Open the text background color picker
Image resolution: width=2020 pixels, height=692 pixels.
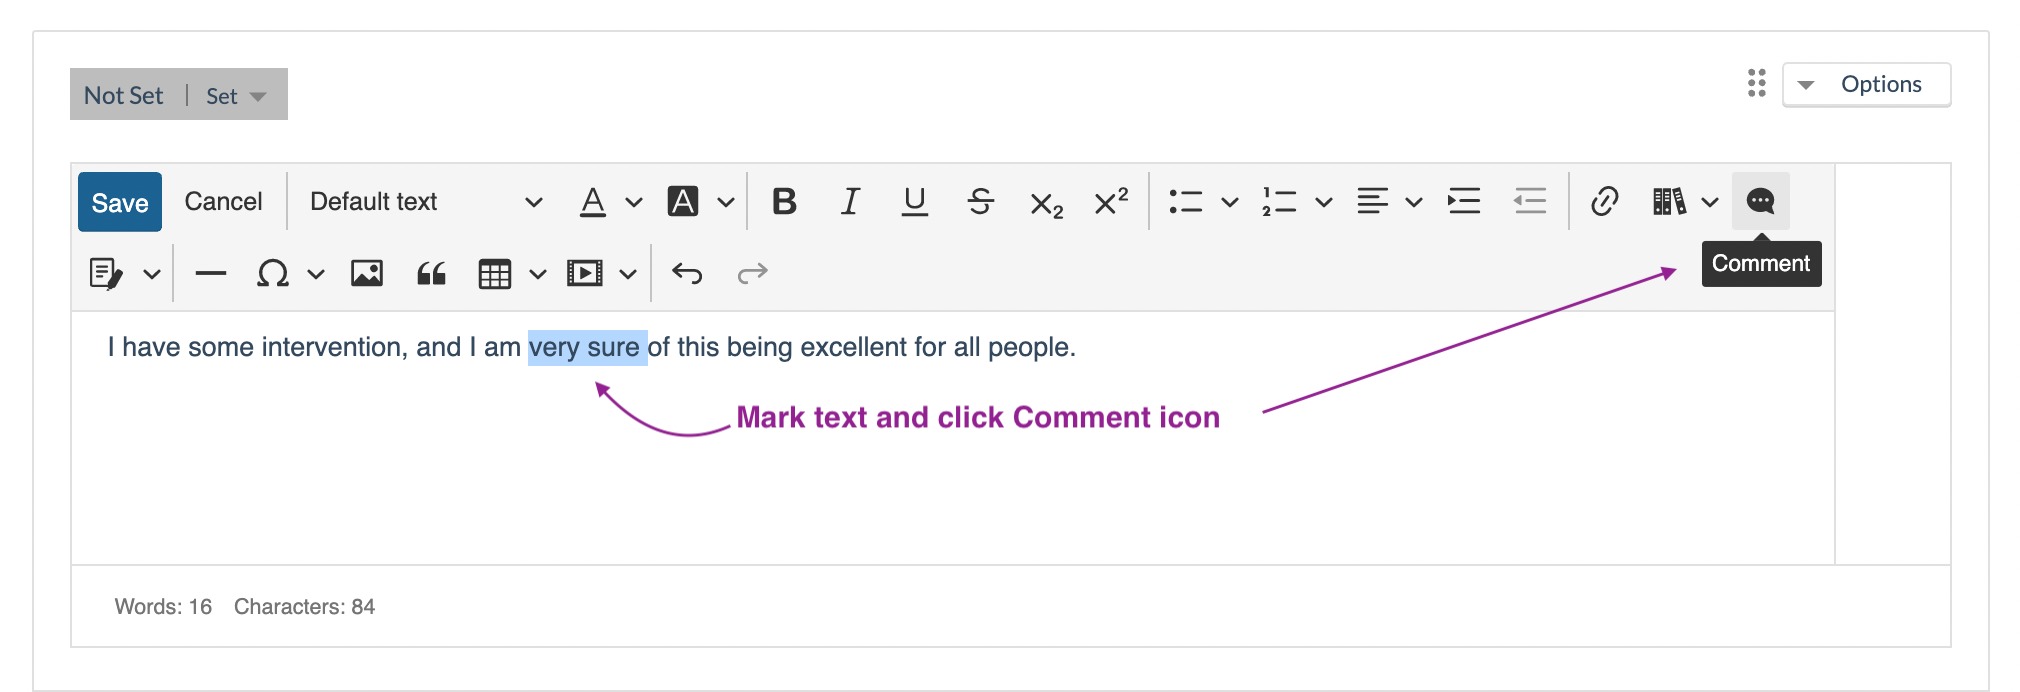[x=726, y=202]
